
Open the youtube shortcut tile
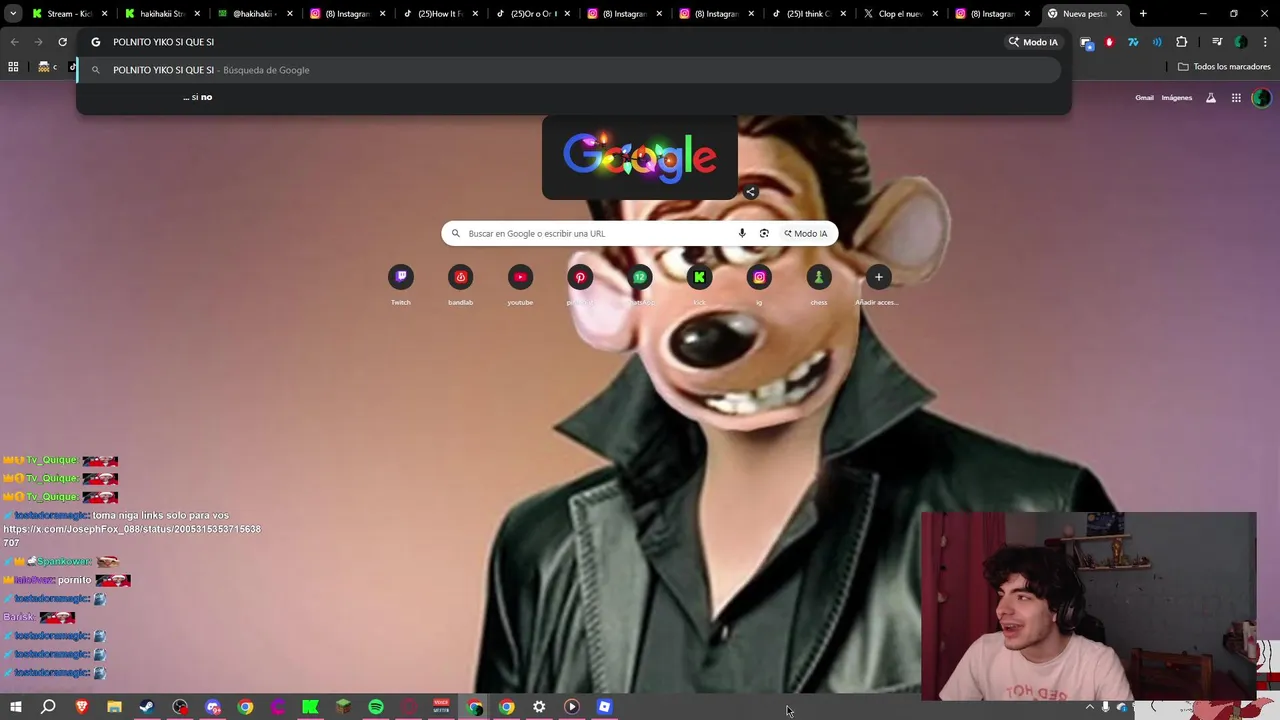click(520, 278)
